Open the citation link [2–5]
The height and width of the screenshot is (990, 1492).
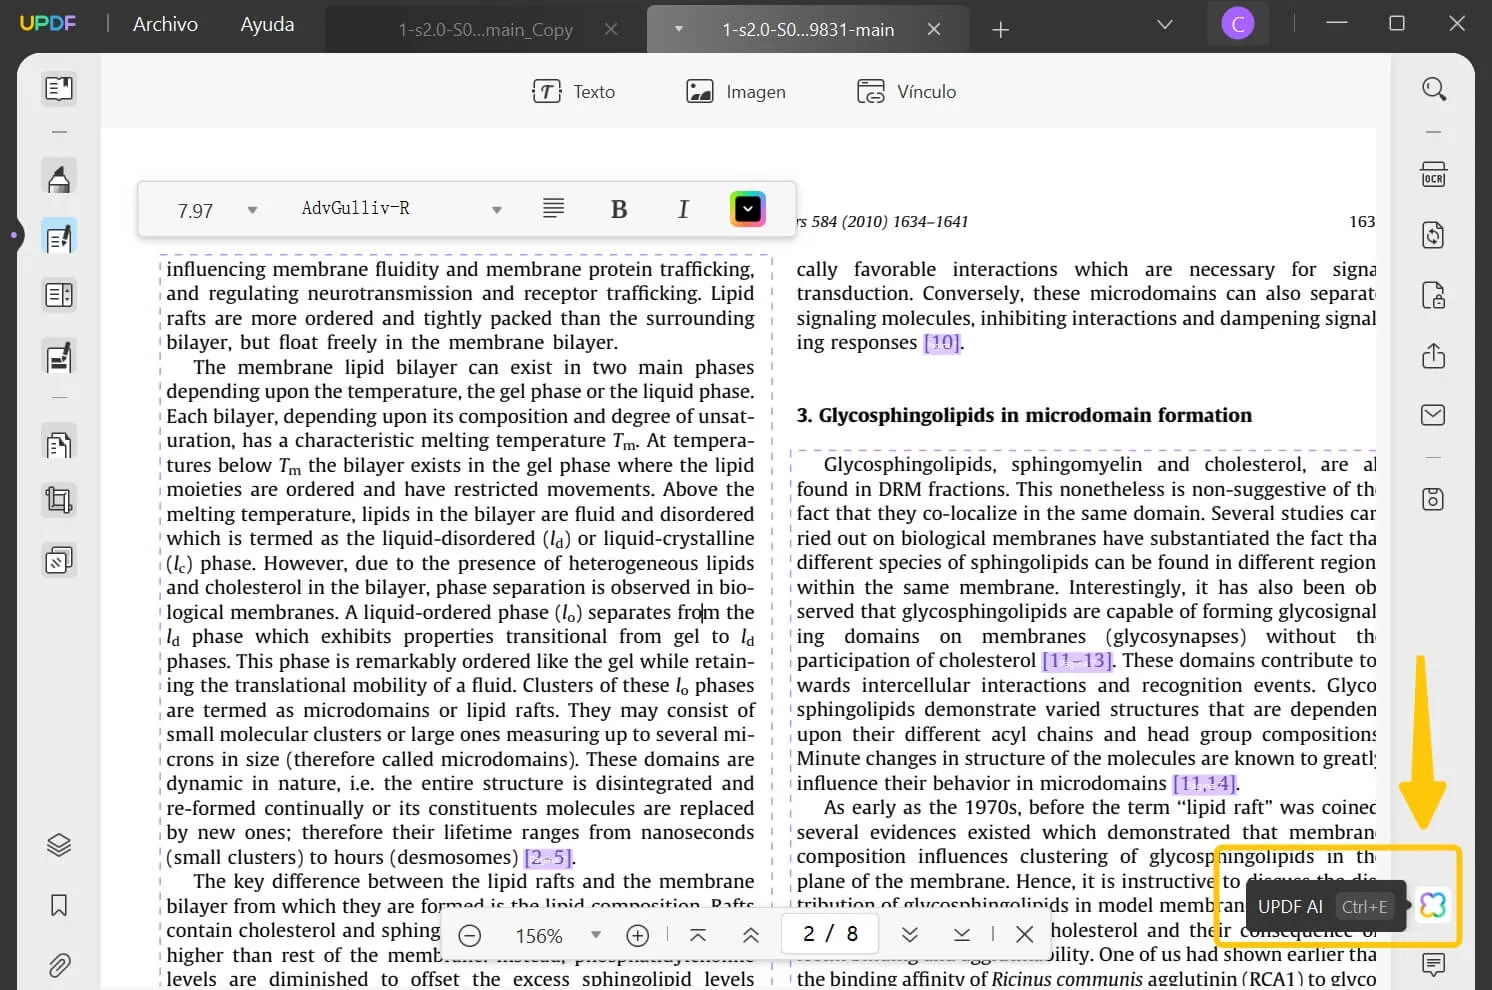[548, 858]
